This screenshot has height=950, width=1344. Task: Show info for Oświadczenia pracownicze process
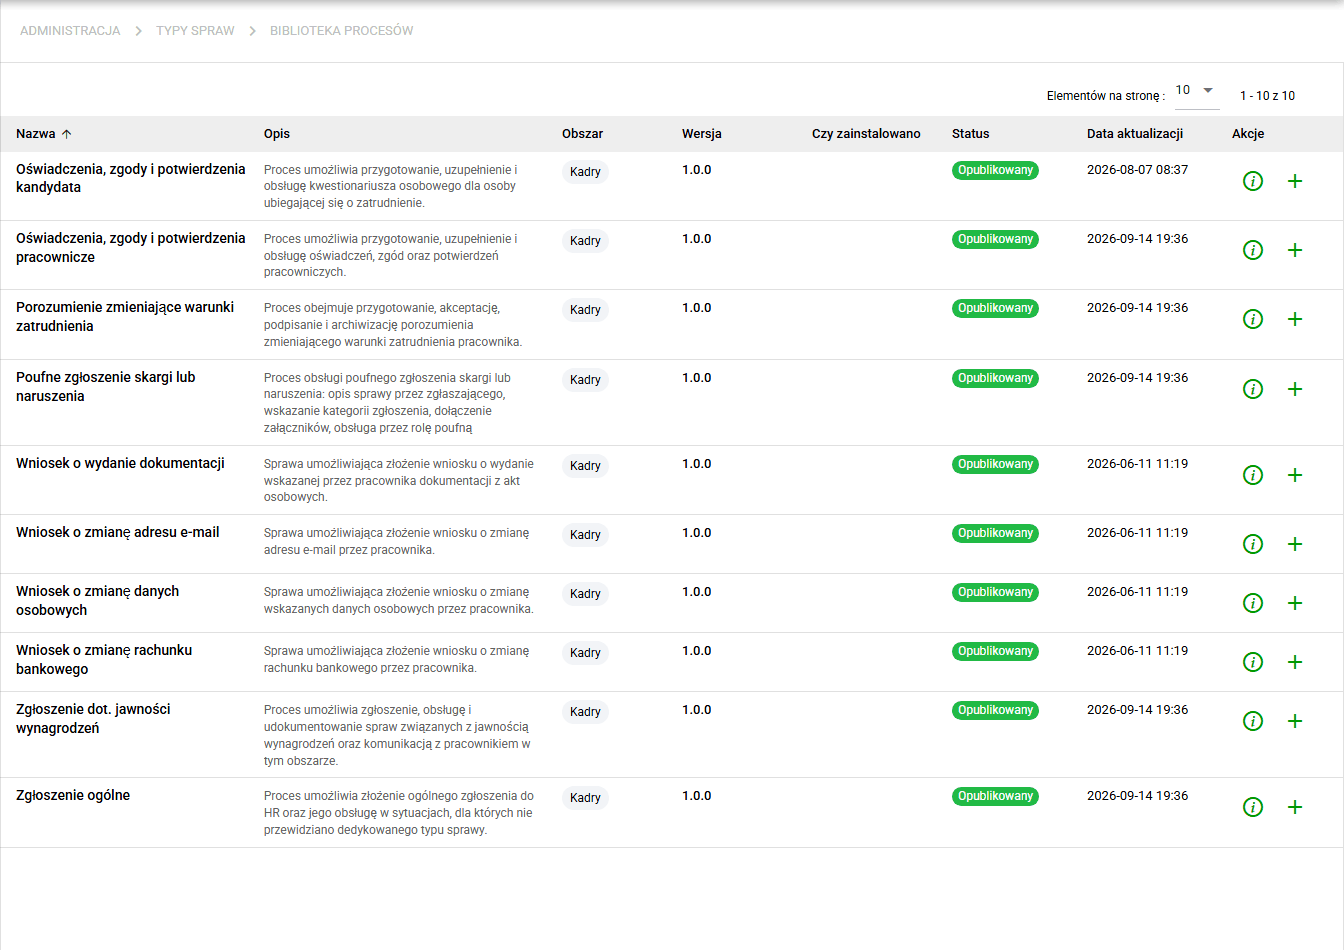click(1252, 250)
